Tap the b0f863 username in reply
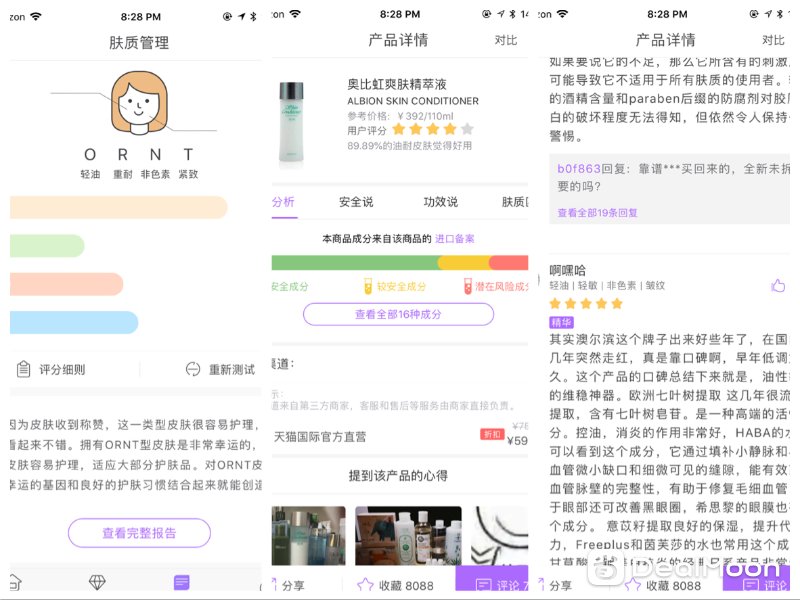This screenshot has width=800, height=600. (579, 169)
